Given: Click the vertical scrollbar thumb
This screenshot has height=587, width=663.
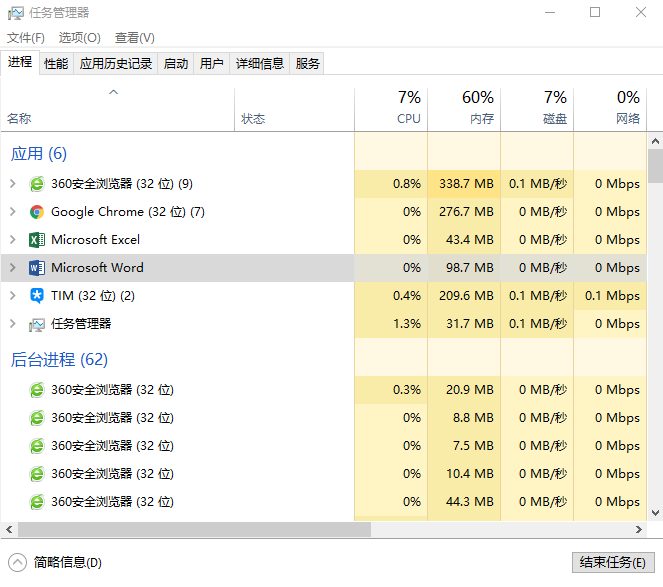Looking at the screenshot, I should (655, 166).
